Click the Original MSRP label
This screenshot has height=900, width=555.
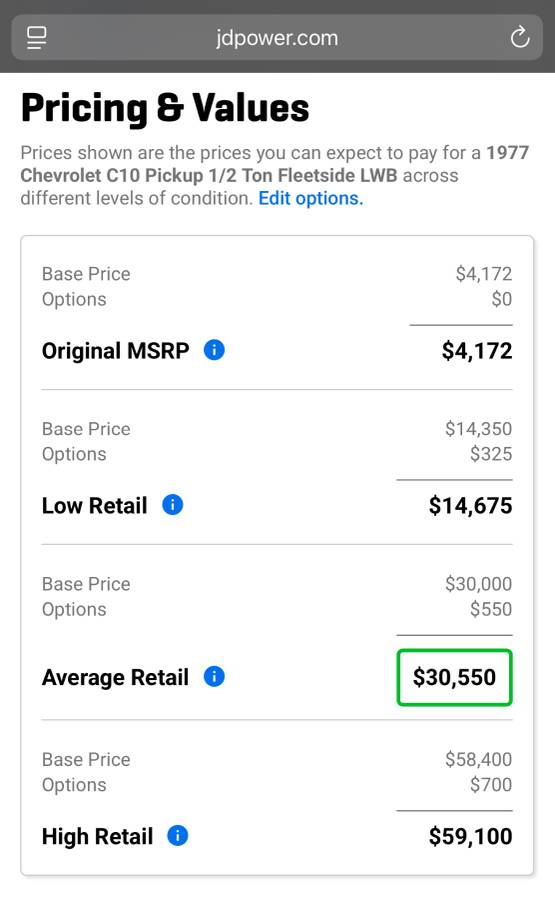pyautogui.click(x=115, y=351)
